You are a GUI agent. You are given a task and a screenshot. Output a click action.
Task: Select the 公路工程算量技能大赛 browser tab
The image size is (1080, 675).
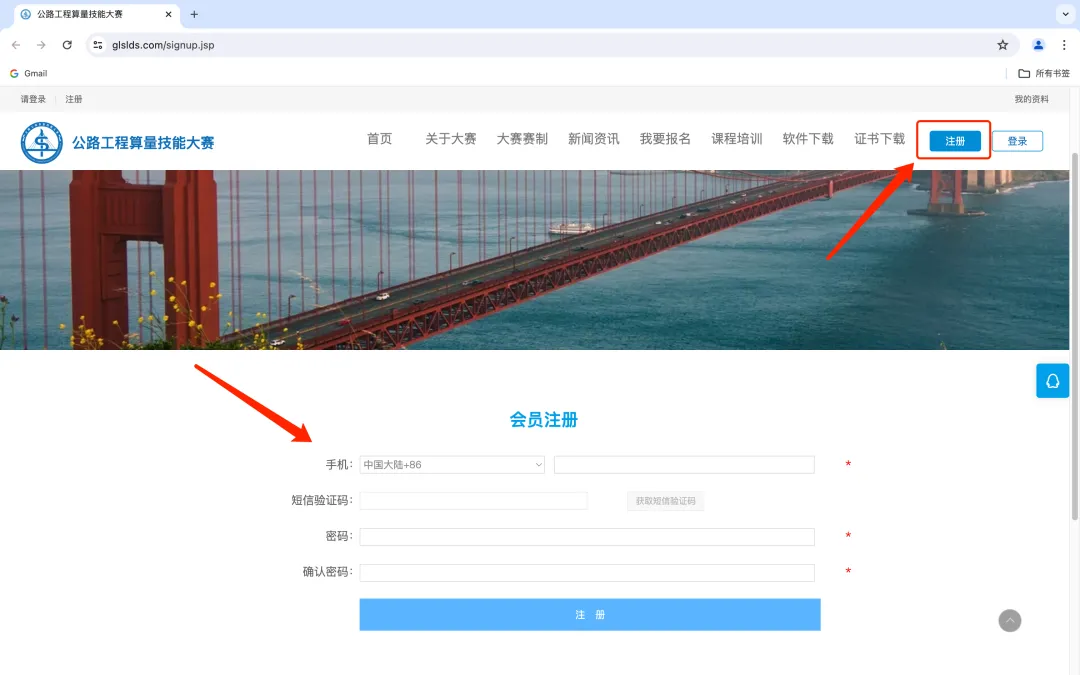80,15
